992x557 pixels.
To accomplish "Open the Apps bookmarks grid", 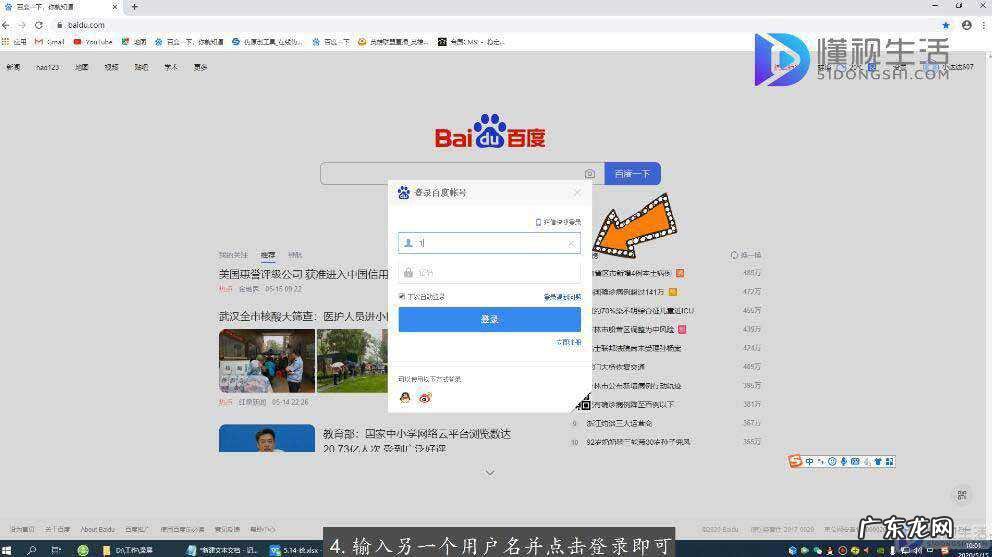I will pyautogui.click(x=15, y=42).
